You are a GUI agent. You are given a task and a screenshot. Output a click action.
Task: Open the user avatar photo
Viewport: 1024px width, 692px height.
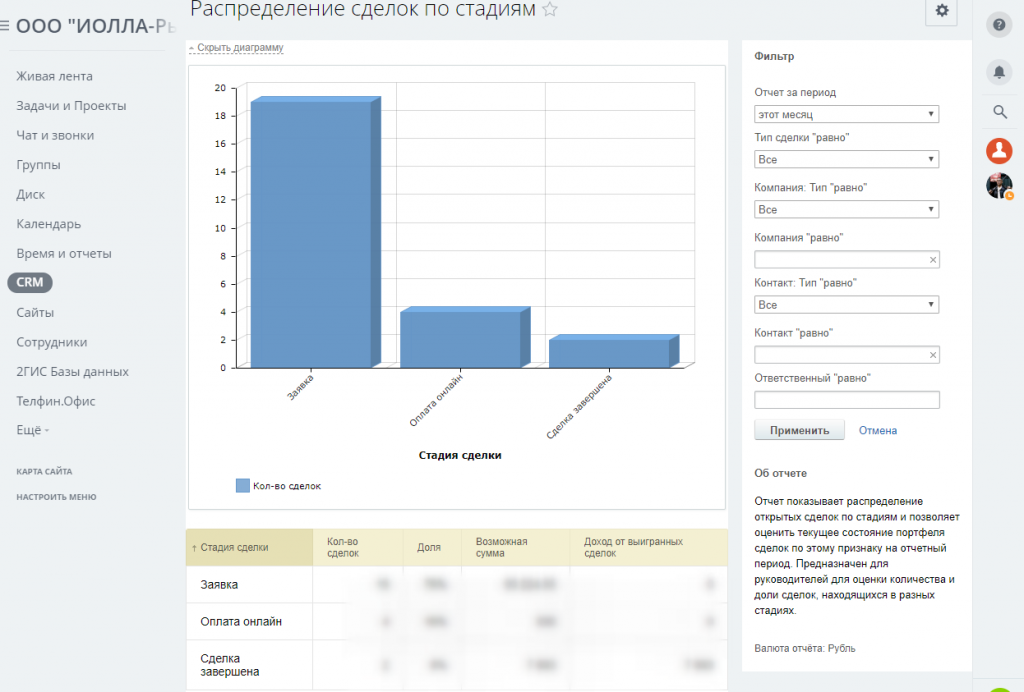click(999, 186)
